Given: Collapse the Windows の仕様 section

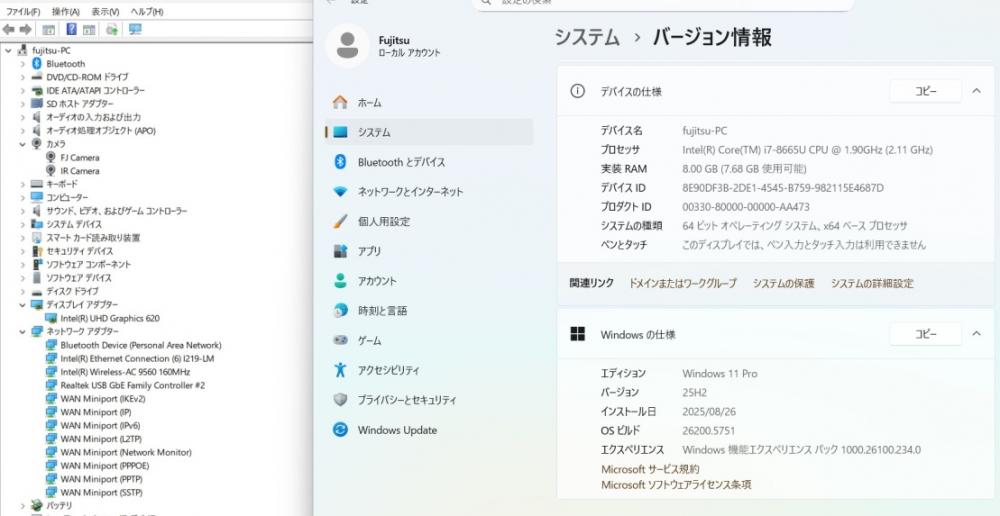Looking at the screenshot, I should coord(976,334).
